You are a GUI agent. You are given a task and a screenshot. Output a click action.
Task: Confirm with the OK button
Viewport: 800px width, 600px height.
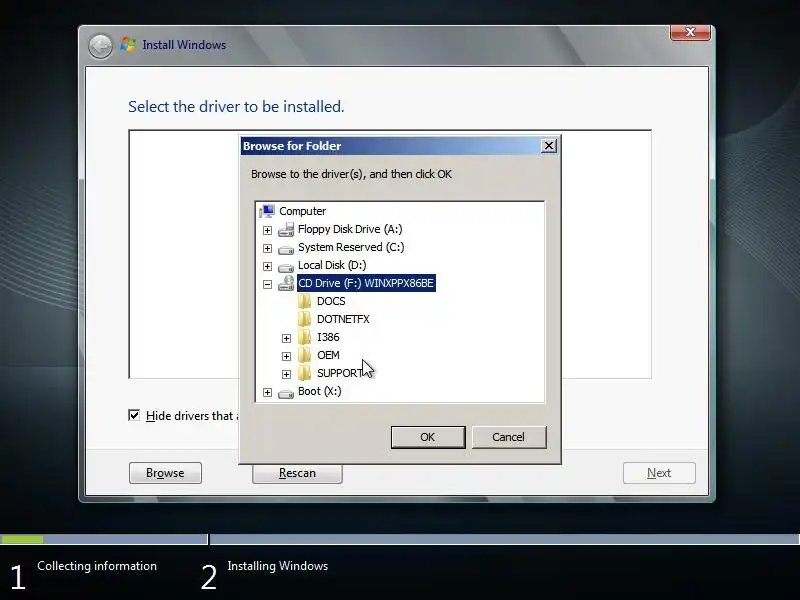point(428,437)
